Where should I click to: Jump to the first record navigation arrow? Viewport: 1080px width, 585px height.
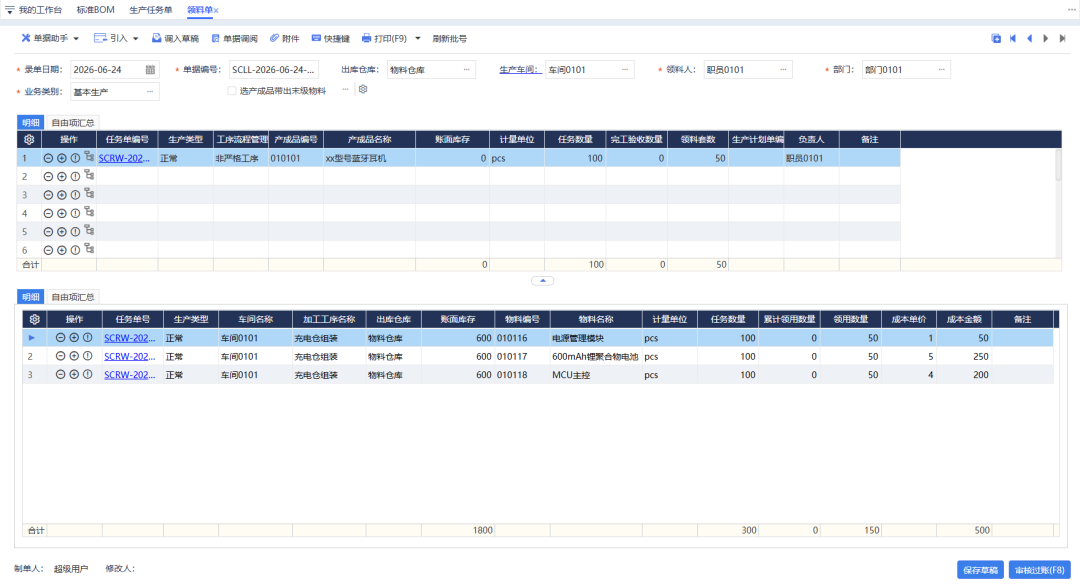click(x=1012, y=39)
